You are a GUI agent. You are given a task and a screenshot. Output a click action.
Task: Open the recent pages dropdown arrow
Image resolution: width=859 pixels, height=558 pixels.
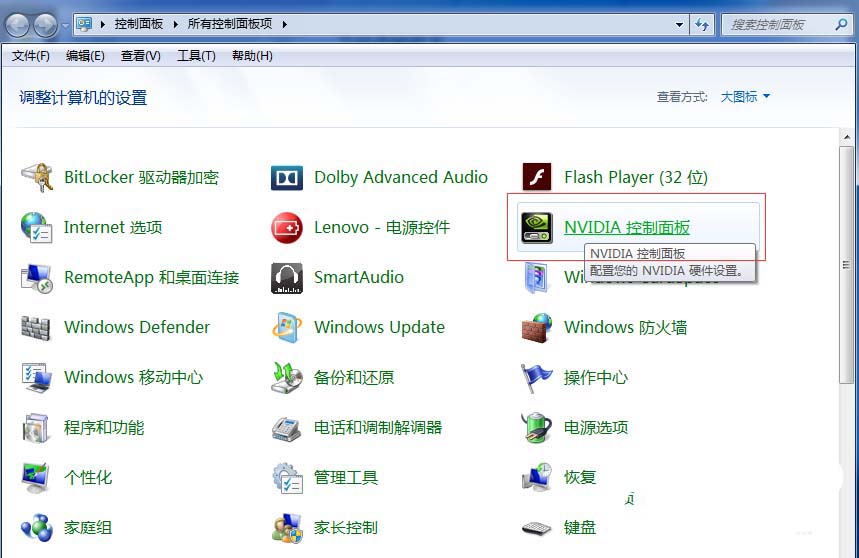65,25
